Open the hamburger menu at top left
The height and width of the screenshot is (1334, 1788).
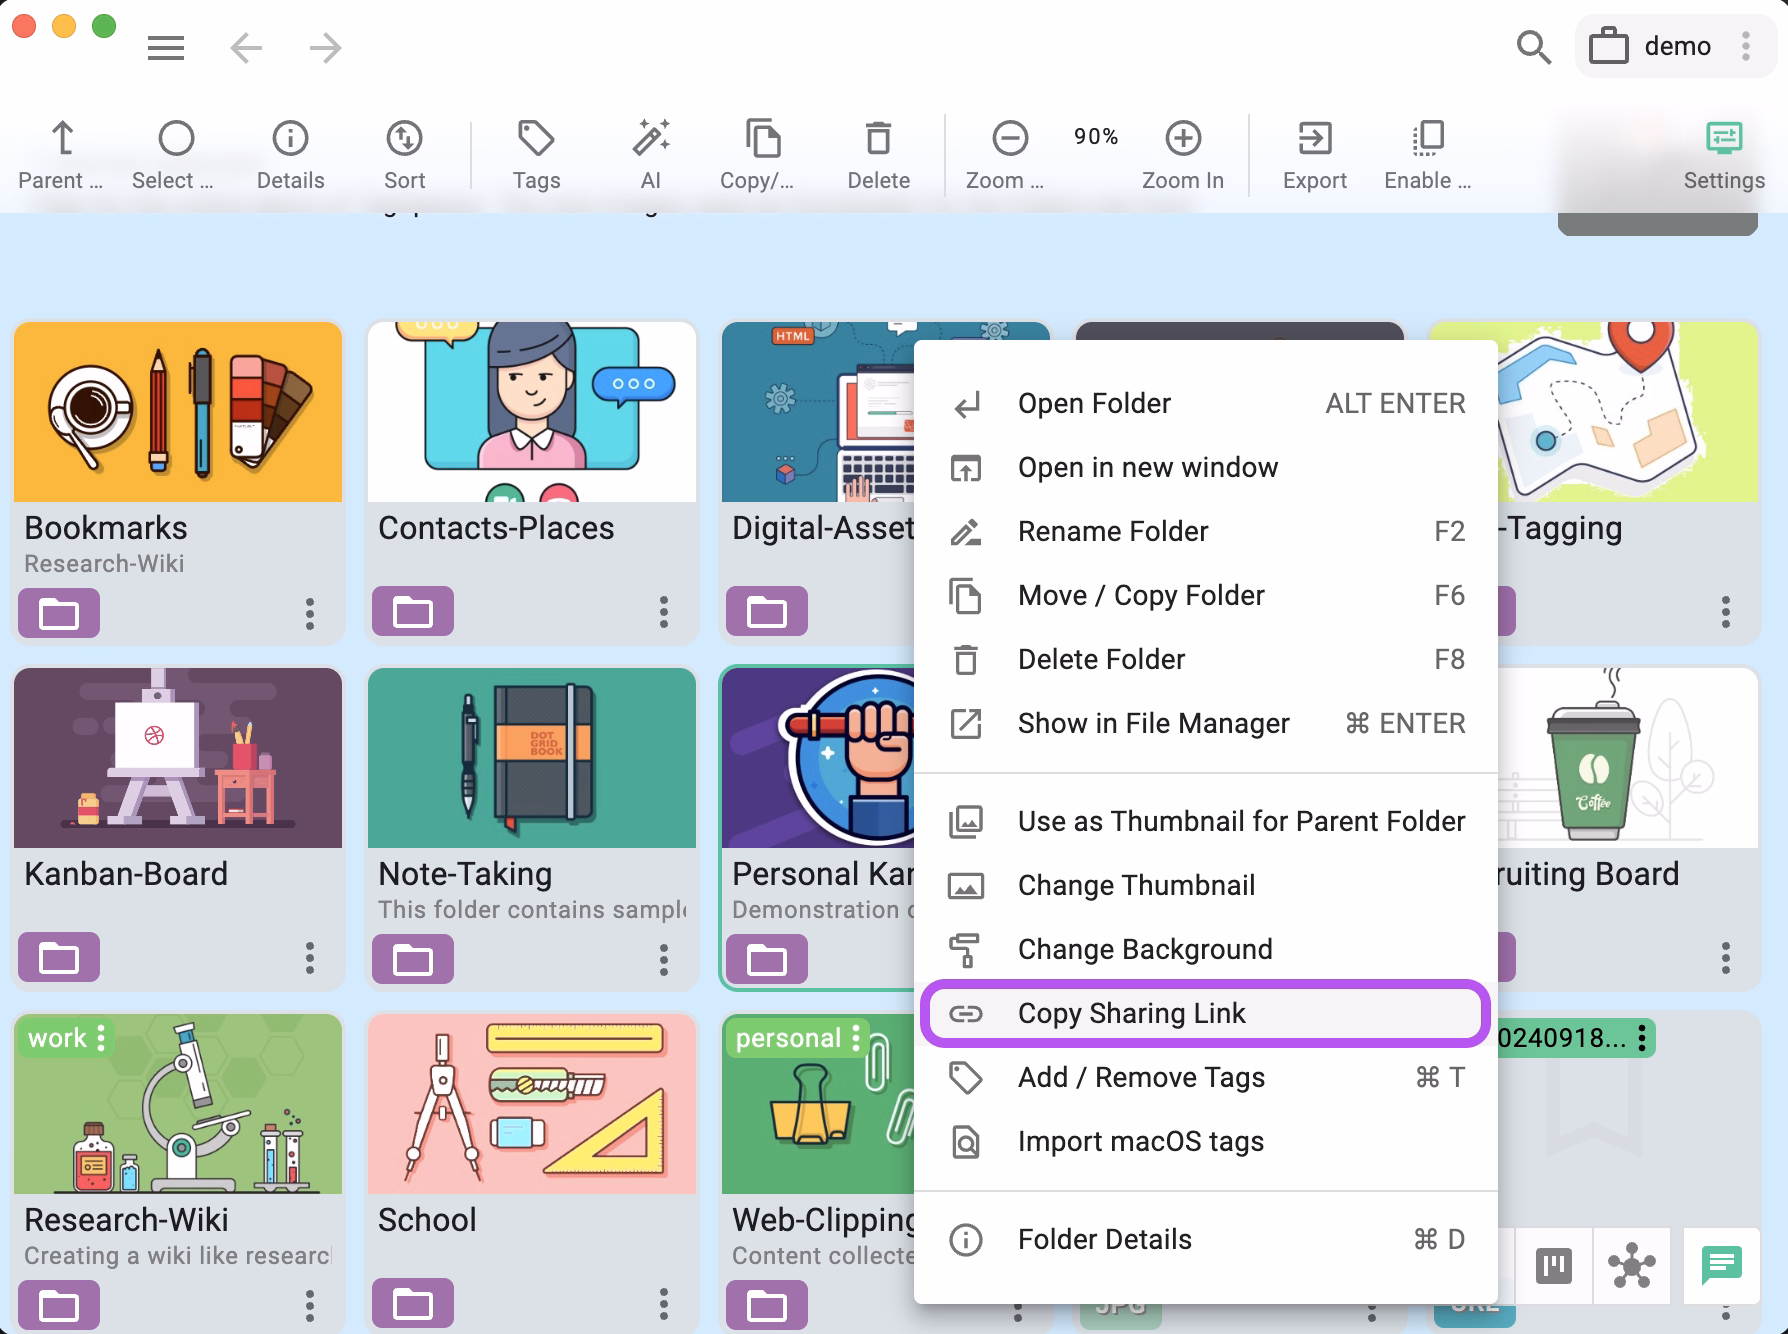tap(166, 47)
